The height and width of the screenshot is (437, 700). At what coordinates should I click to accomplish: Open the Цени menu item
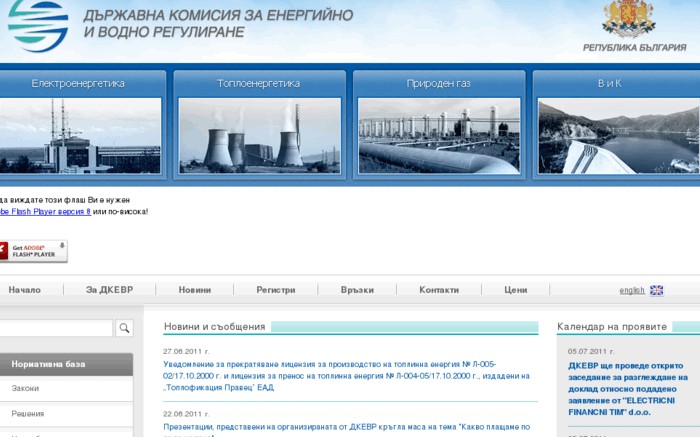(516, 290)
